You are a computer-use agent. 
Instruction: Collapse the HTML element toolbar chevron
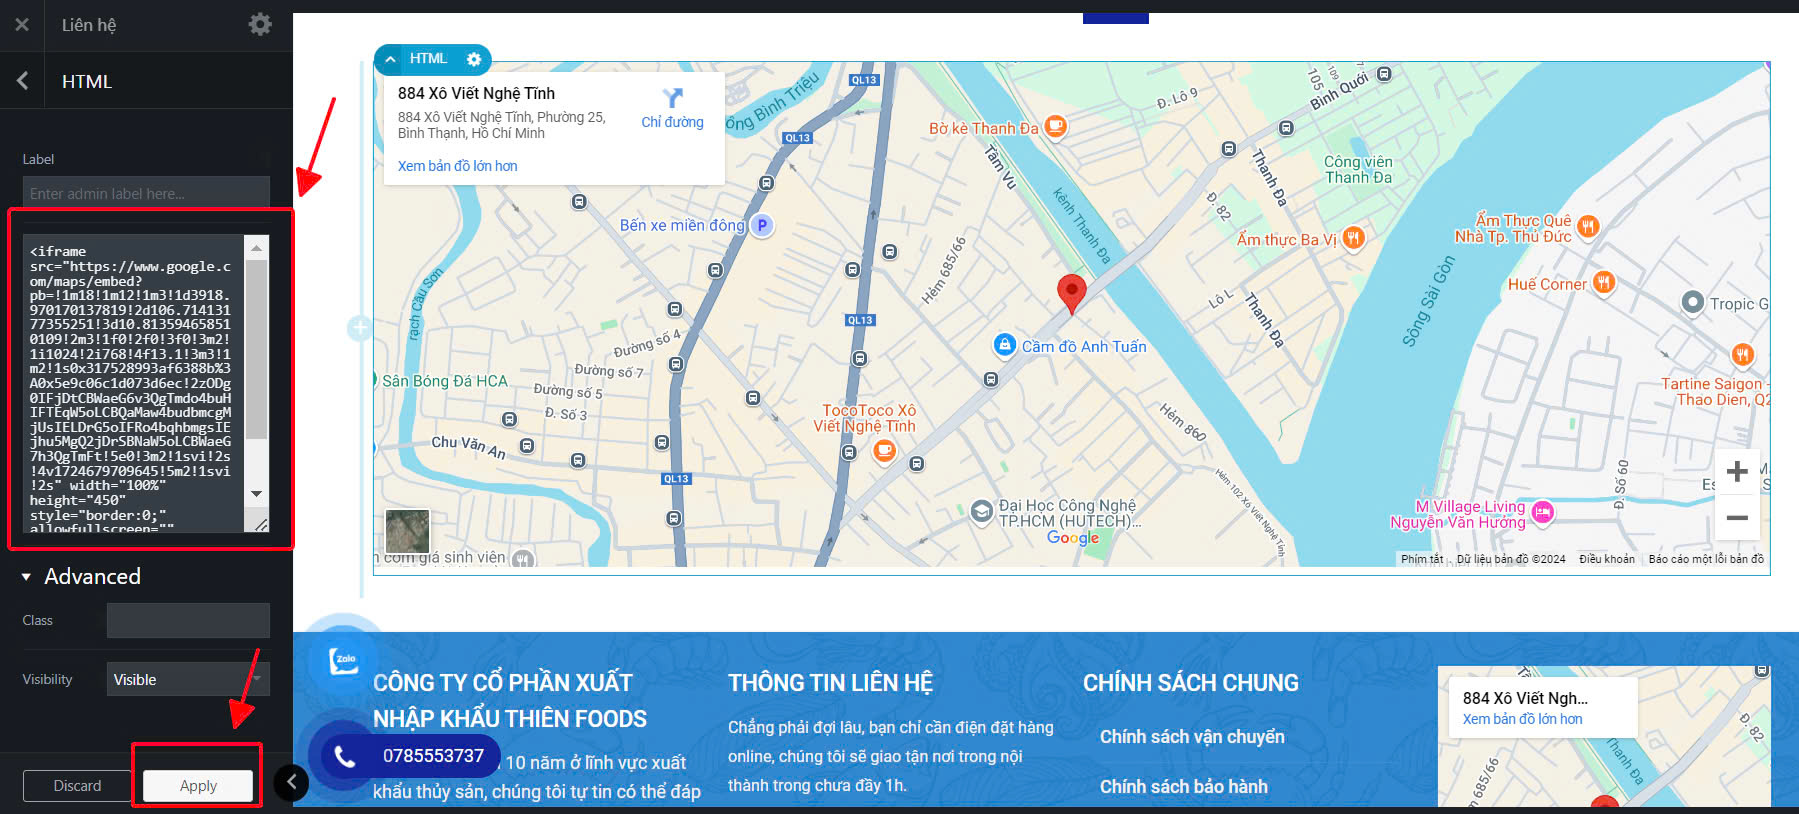390,59
